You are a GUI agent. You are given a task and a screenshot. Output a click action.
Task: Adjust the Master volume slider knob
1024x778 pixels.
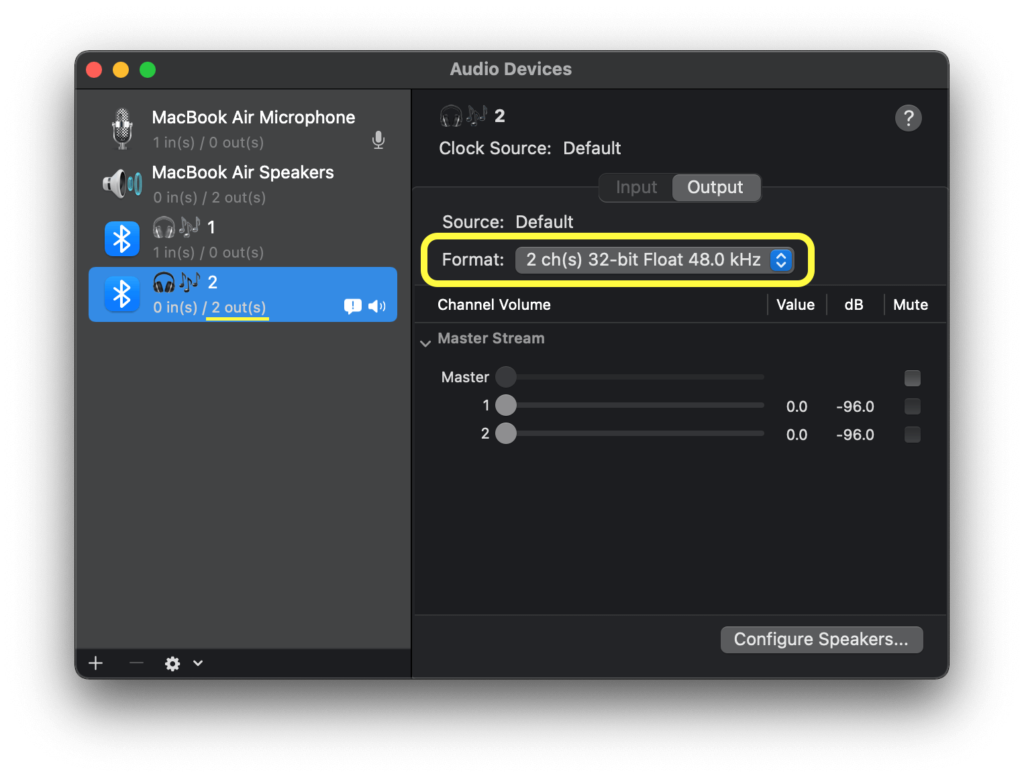point(505,376)
